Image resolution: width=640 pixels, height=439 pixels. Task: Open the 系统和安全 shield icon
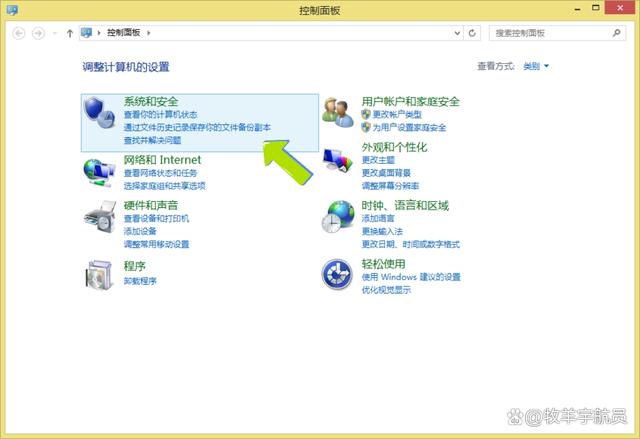99,113
